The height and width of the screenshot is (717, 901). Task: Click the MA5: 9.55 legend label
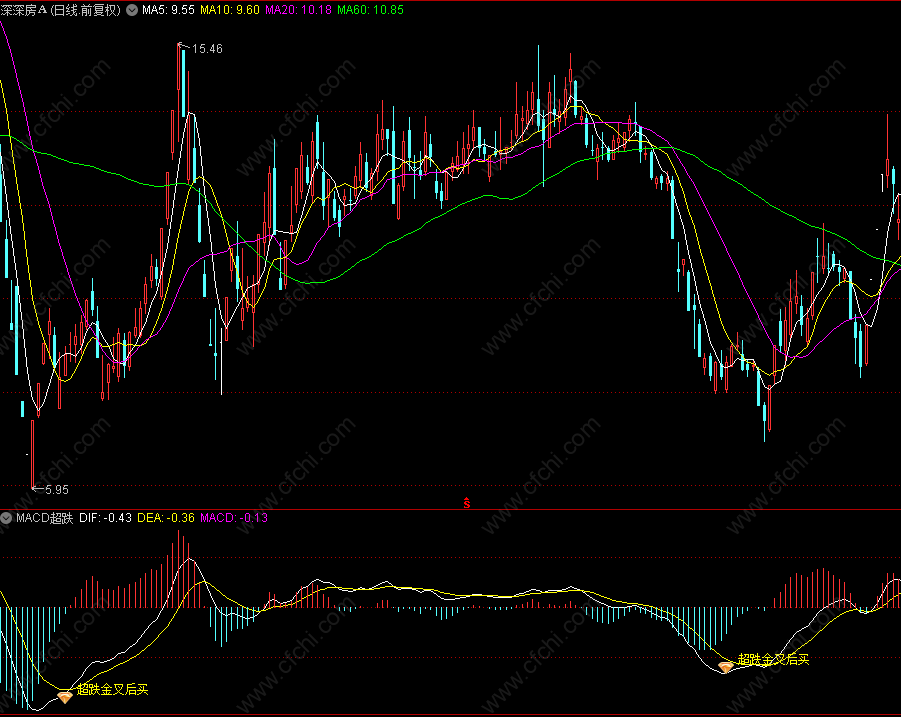point(168,10)
